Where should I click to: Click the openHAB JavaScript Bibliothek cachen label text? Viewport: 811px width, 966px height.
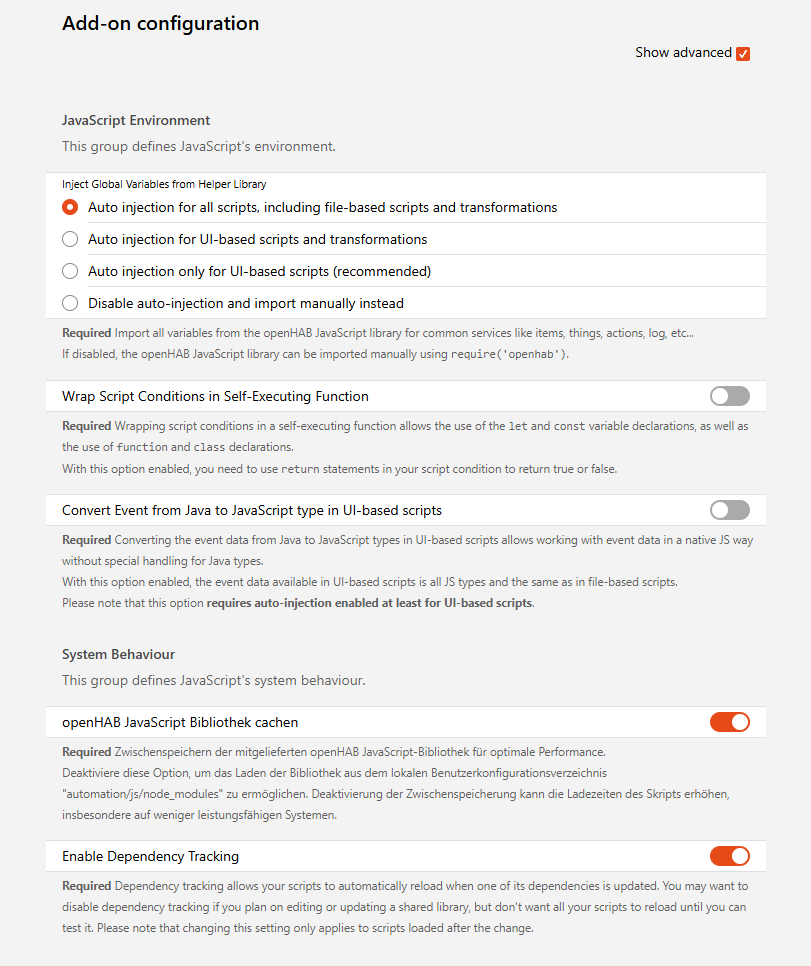coord(180,722)
